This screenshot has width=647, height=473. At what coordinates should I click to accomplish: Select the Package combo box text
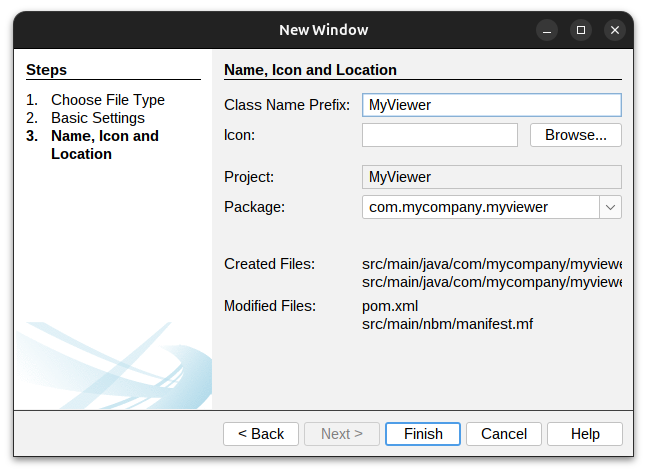pyautogui.click(x=479, y=207)
